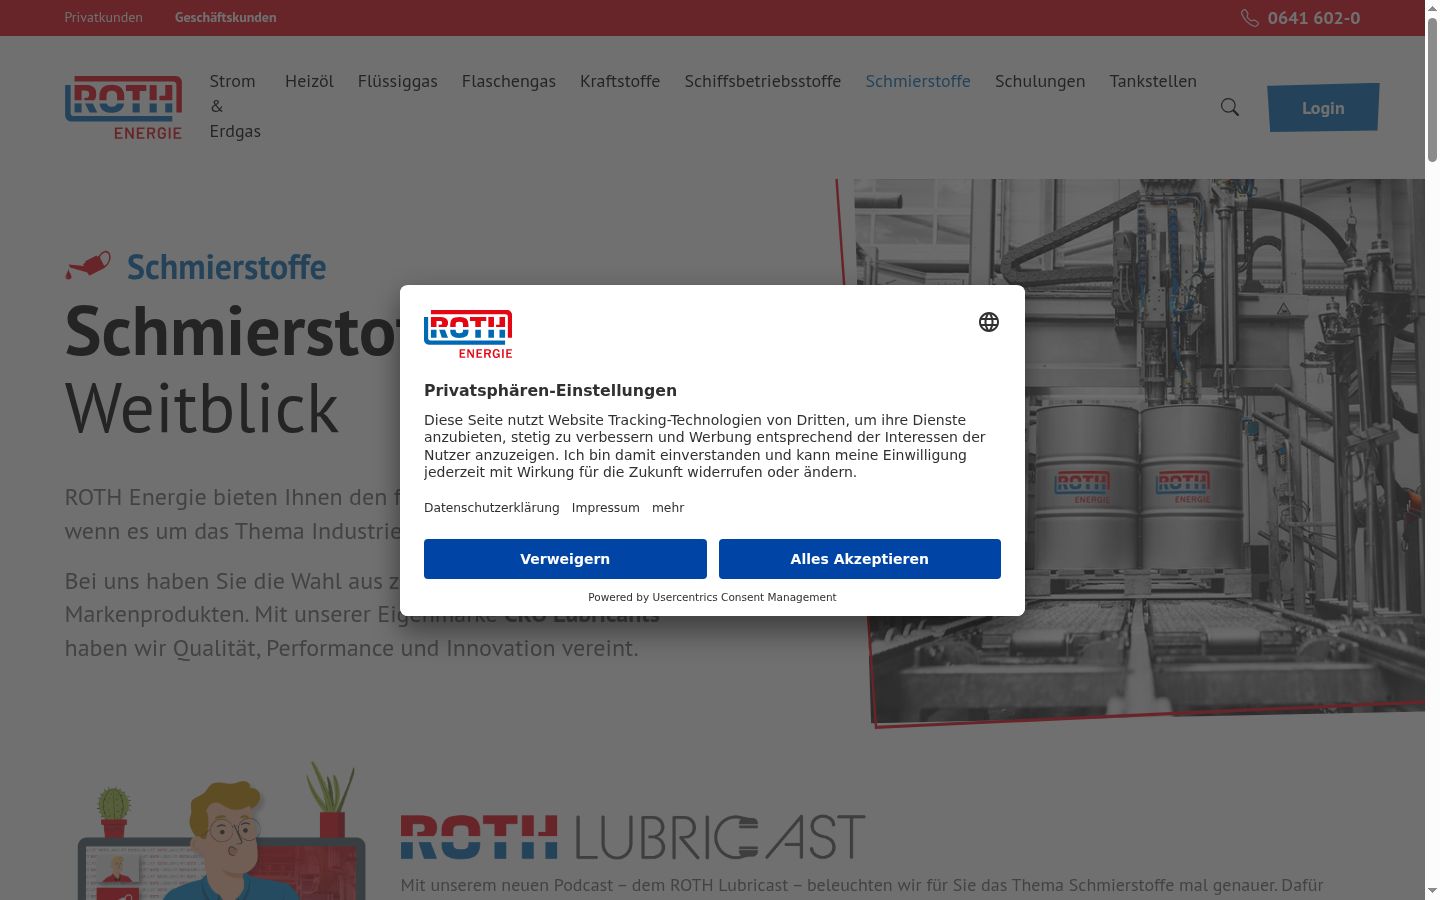
Task: Show more options via the mehr link
Action: coord(668,508)
